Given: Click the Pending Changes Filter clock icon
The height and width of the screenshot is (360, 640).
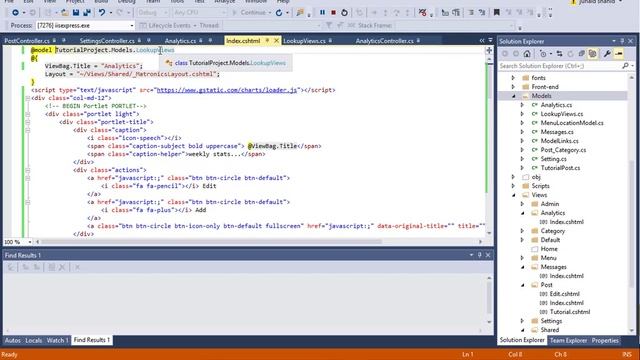Looking at the screenshot, I should tap(543, 54).
